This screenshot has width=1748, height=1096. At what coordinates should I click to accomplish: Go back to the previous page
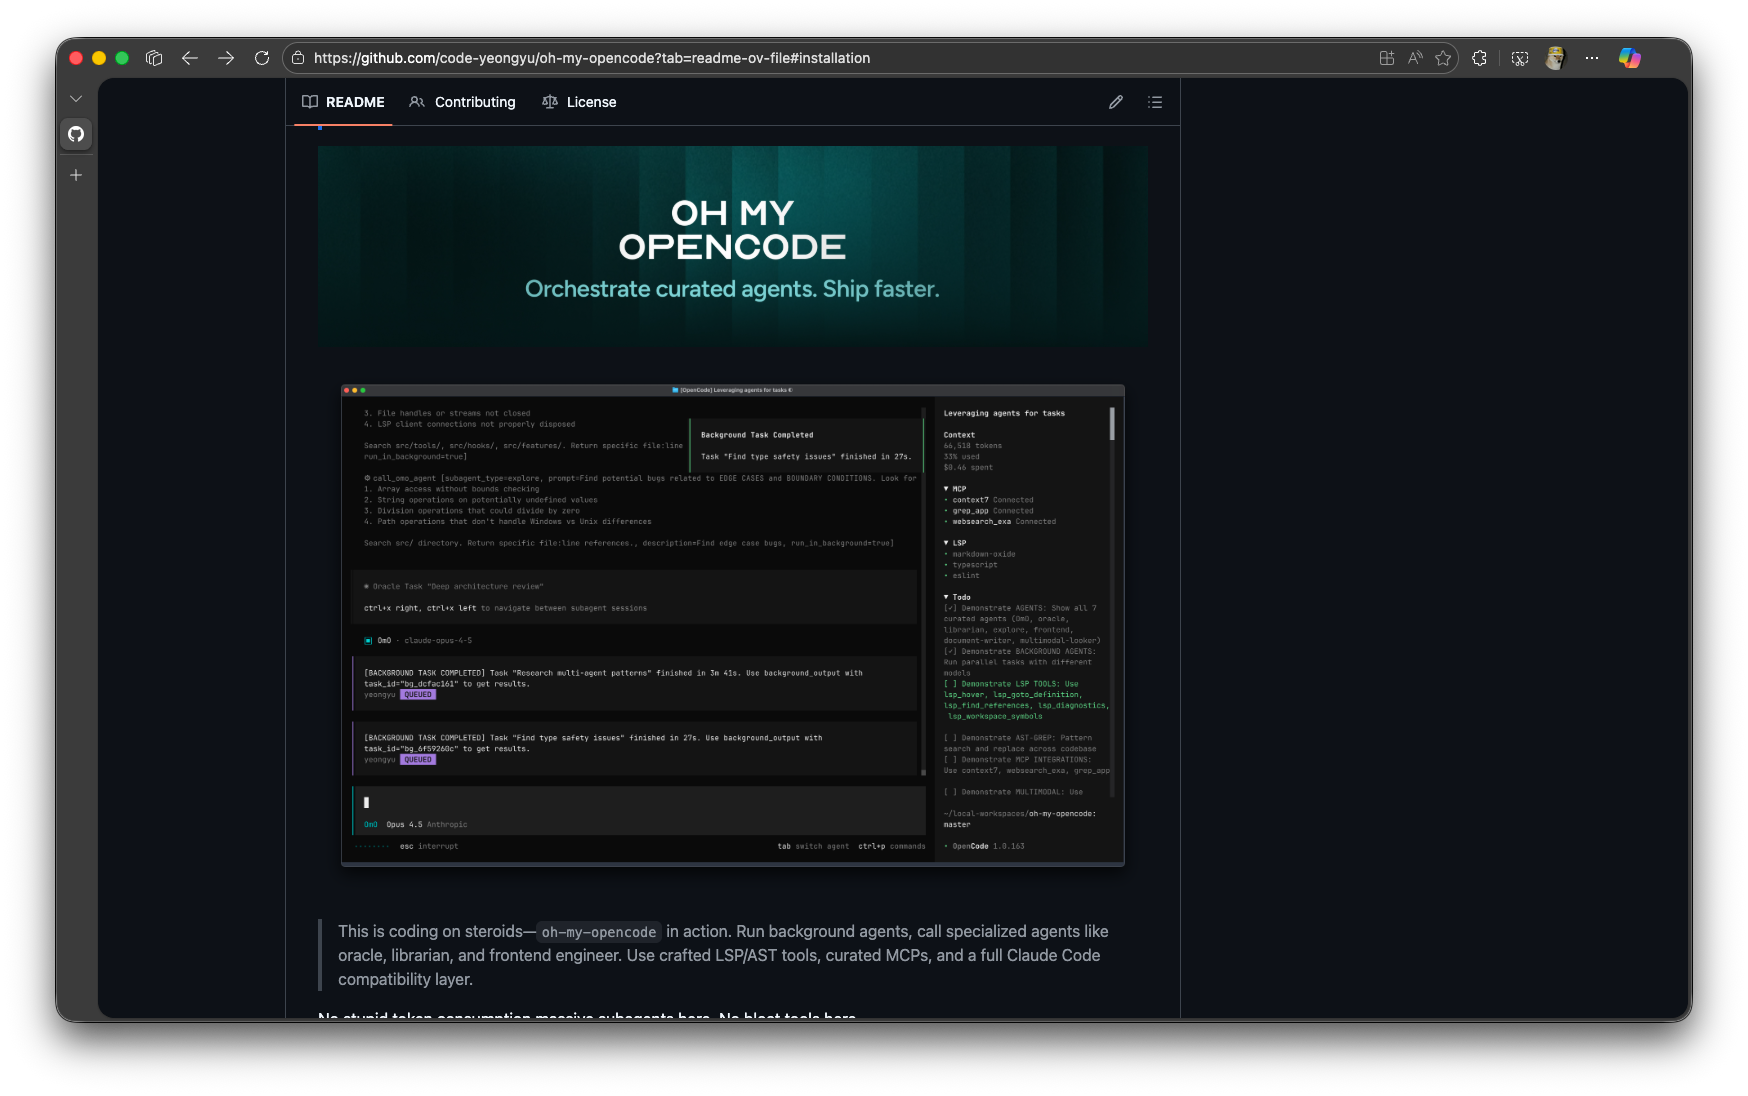[190, 58]
